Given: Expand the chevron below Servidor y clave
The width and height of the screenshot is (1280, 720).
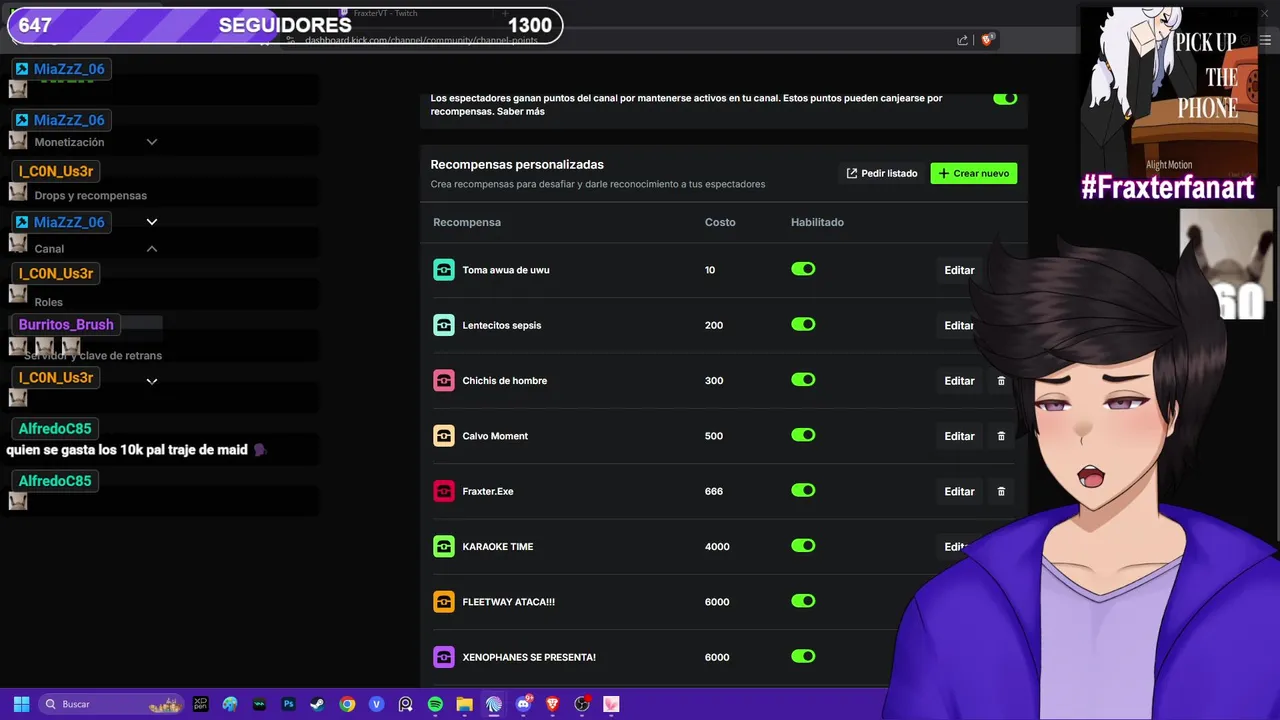Looking at the screenshot, I should point(152,381).
